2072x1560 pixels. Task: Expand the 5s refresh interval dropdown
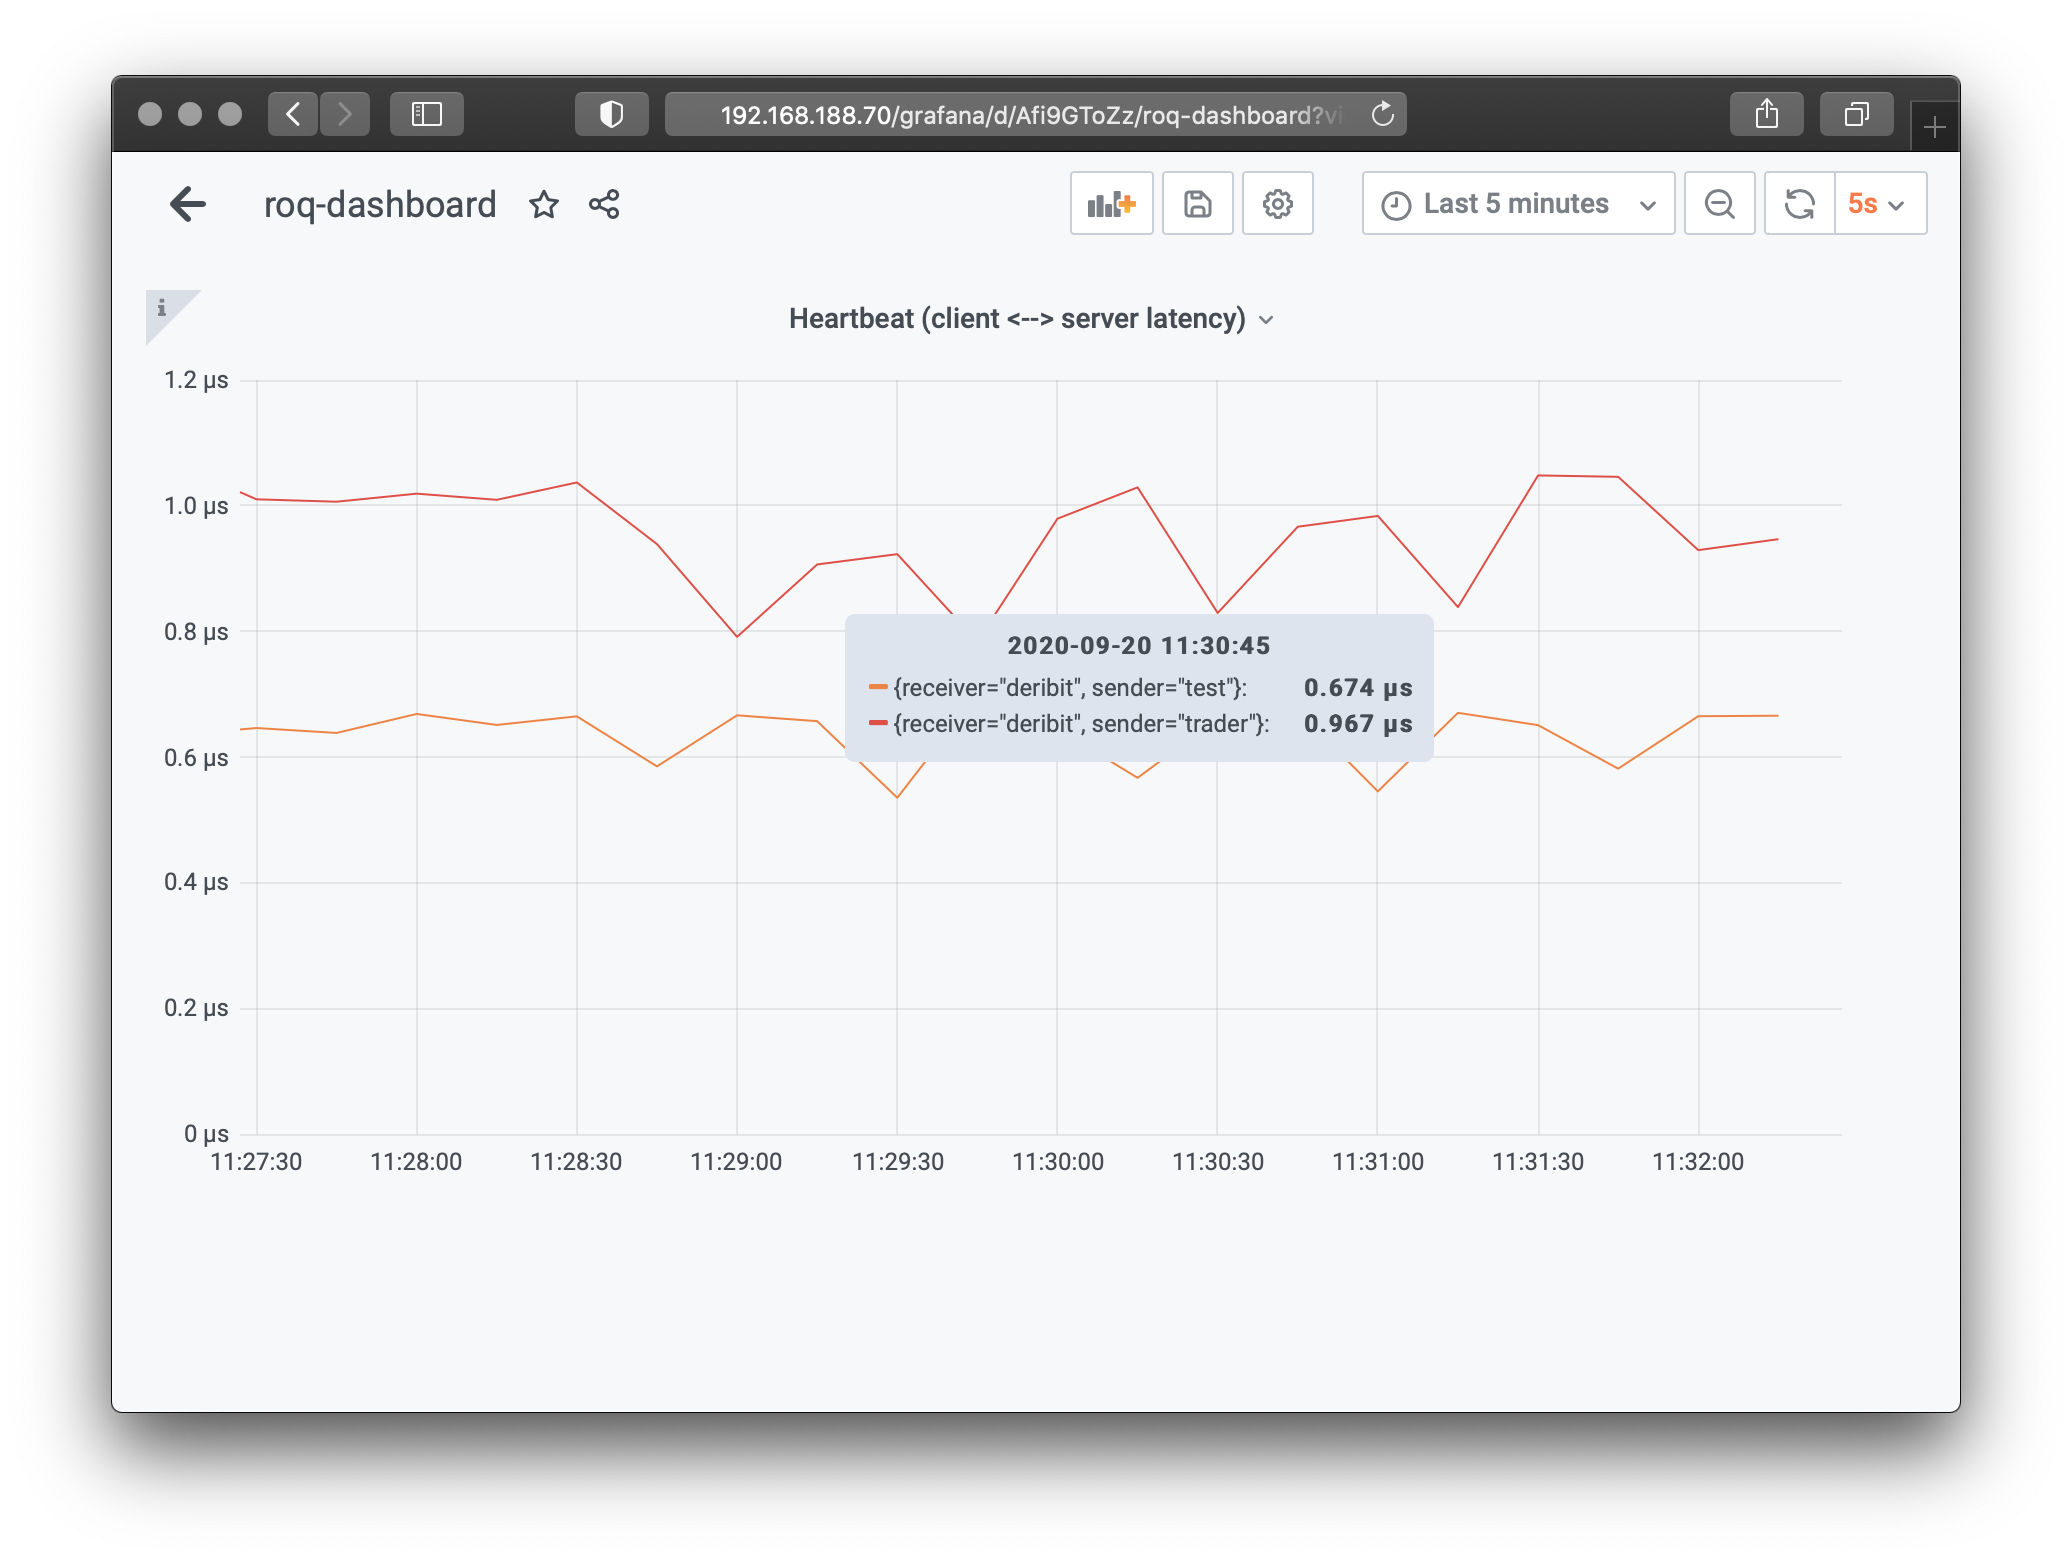pos(1880,204)
